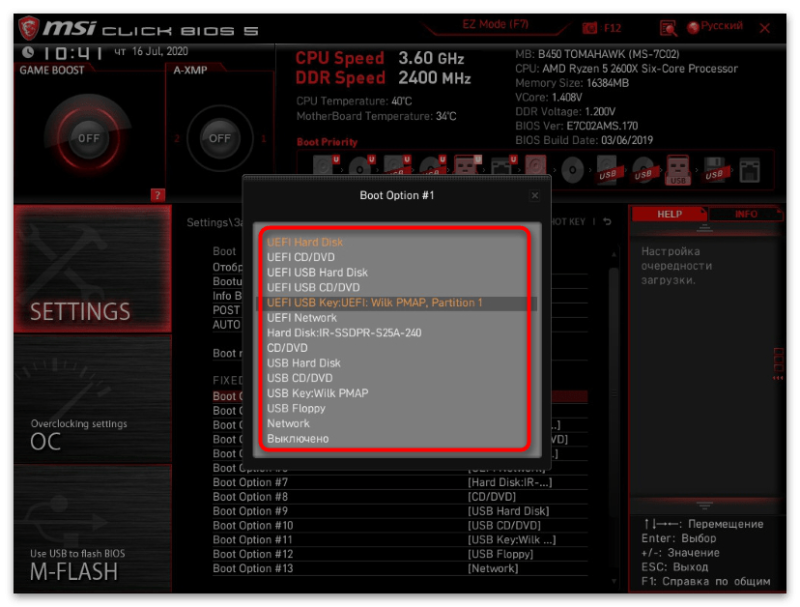800x607 pixels.
Task: Open the SETTINGS section
Action: pyautogui.click(x=92, y=269)
